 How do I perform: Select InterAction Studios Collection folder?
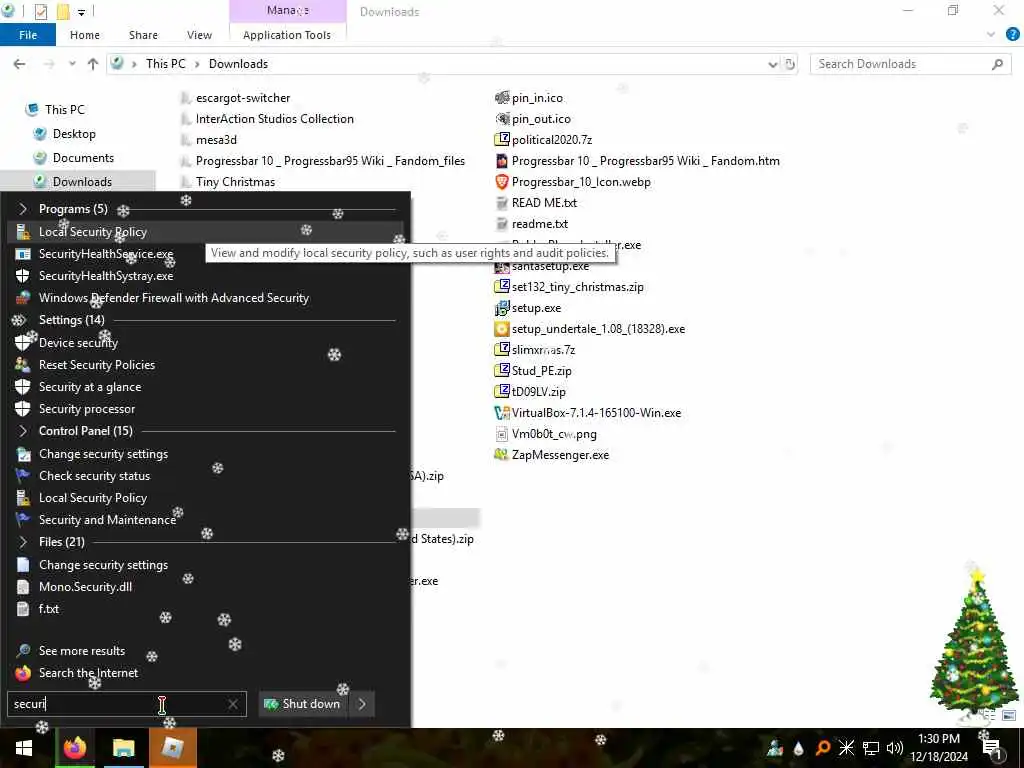pos(267,119)
